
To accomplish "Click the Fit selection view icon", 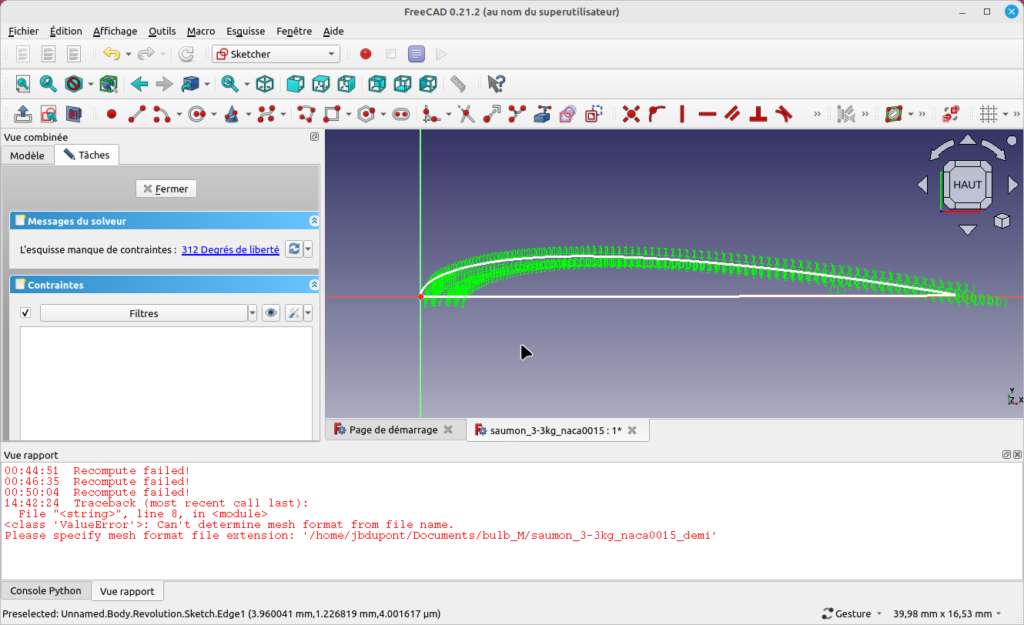I will tap(48, 84).
